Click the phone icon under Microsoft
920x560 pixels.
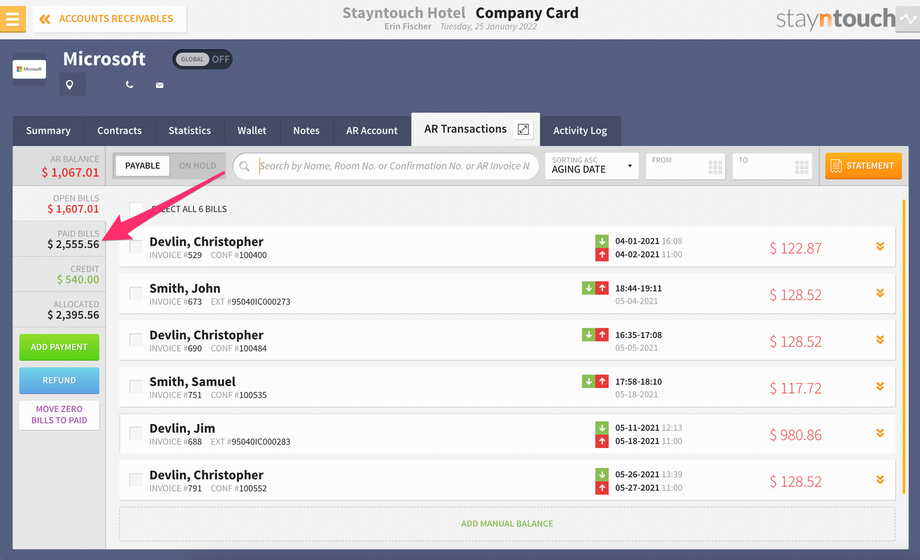pos(130,85)
